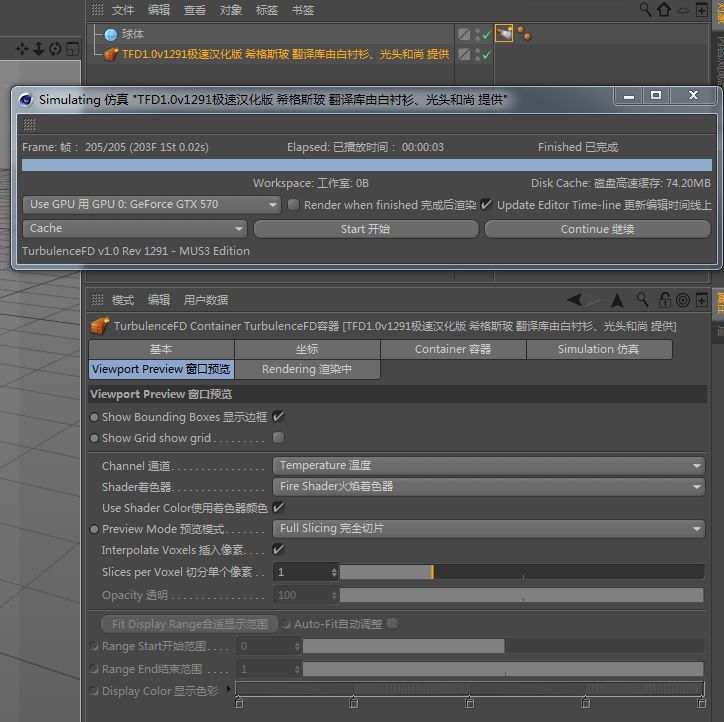
Task: Click the blue sphere object icon
Action: click(111, 35)
